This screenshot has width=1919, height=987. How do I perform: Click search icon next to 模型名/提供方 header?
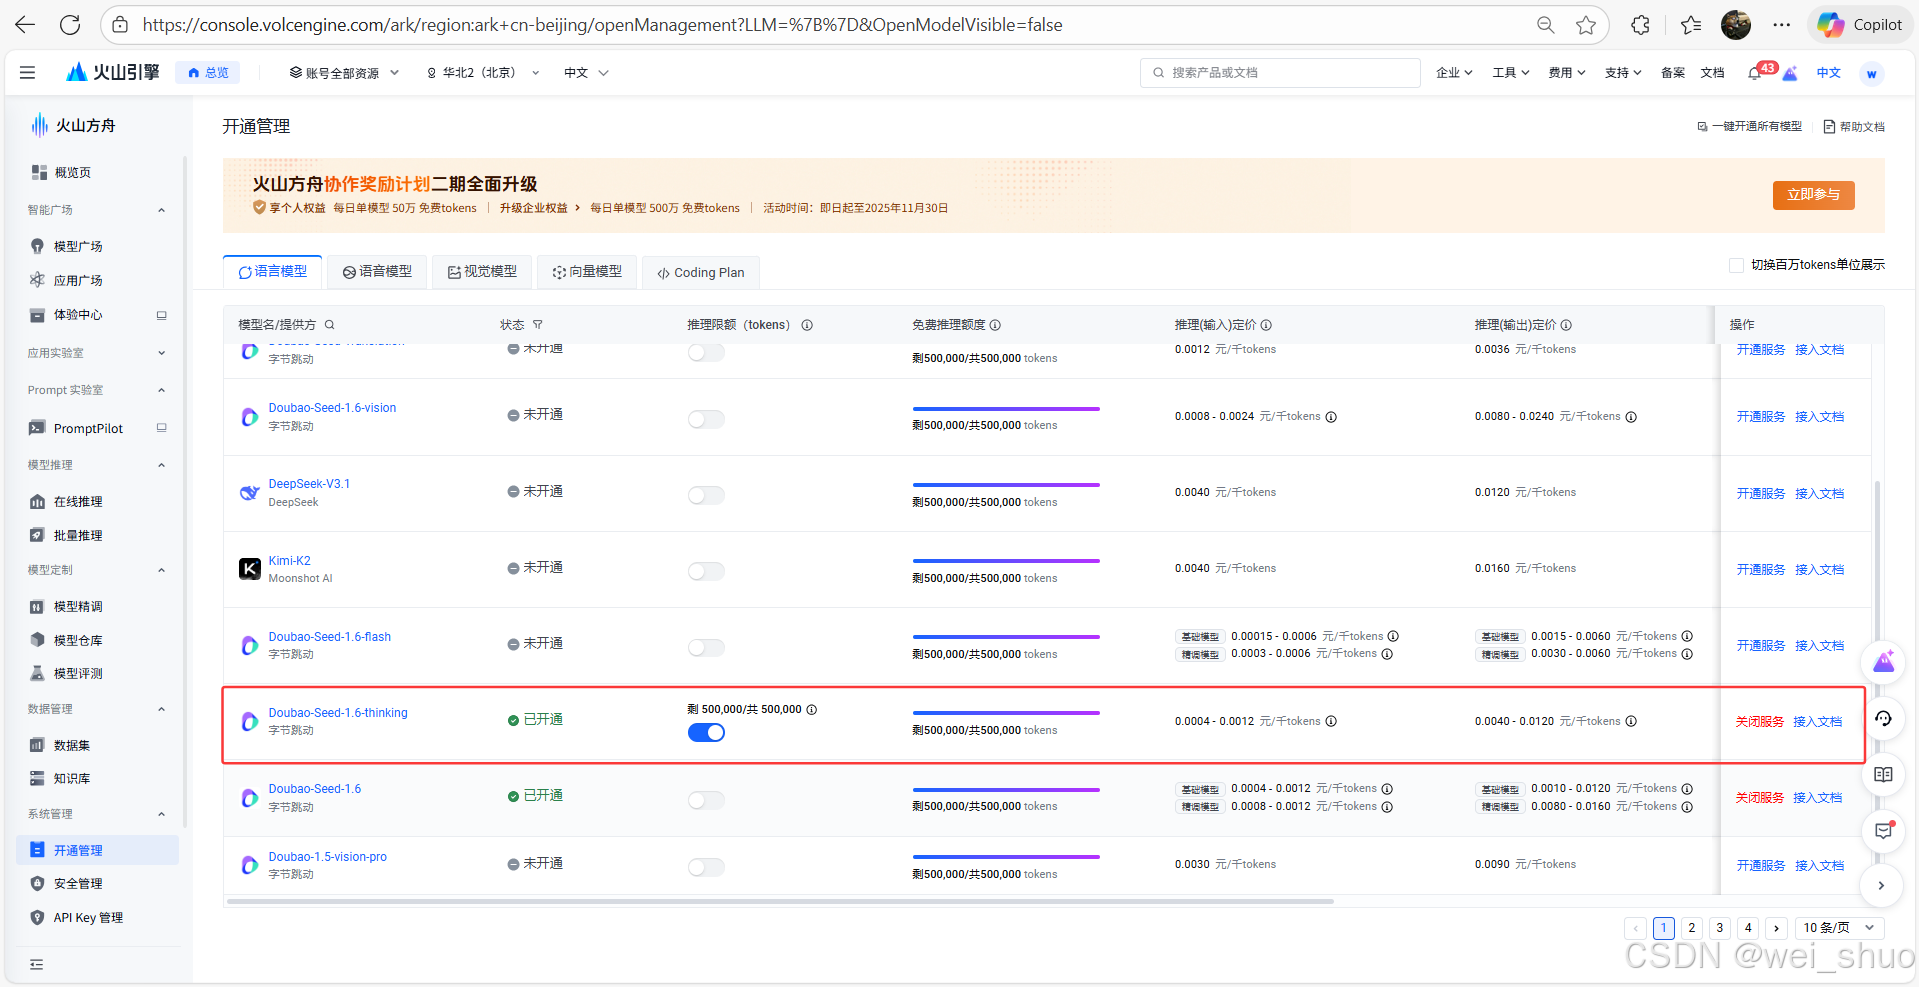(329, 324)
